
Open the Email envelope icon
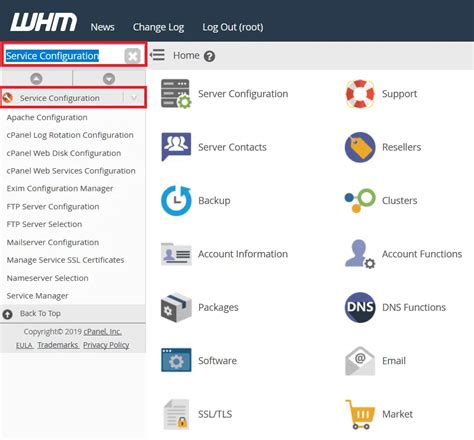pyautogui.click(x=360, y=361)
